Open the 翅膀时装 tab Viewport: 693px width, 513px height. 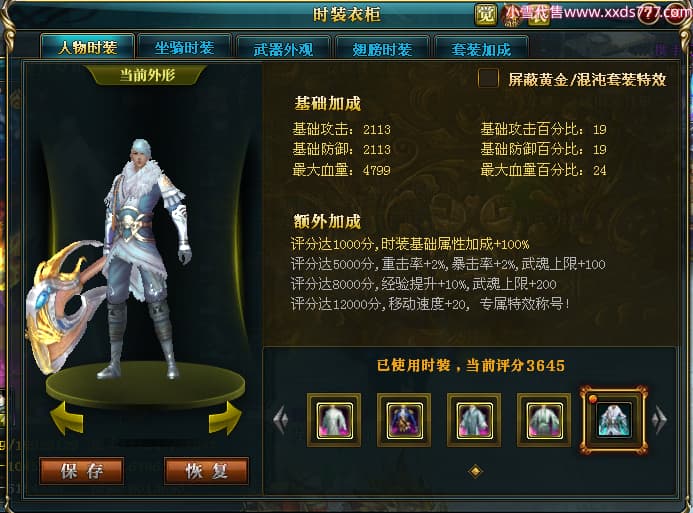[x=382, y=49]
